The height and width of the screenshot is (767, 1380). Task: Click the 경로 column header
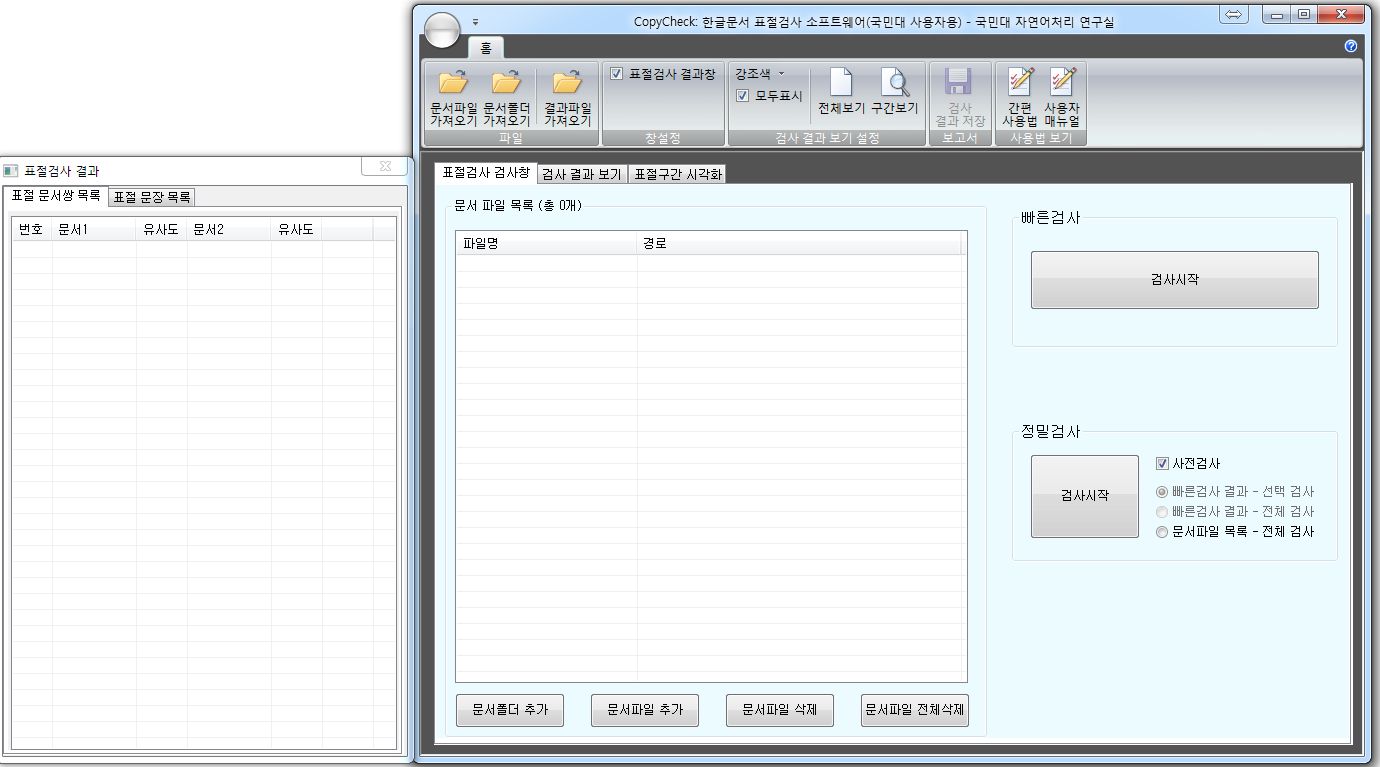pyautogui.click(x=800, y=243)
